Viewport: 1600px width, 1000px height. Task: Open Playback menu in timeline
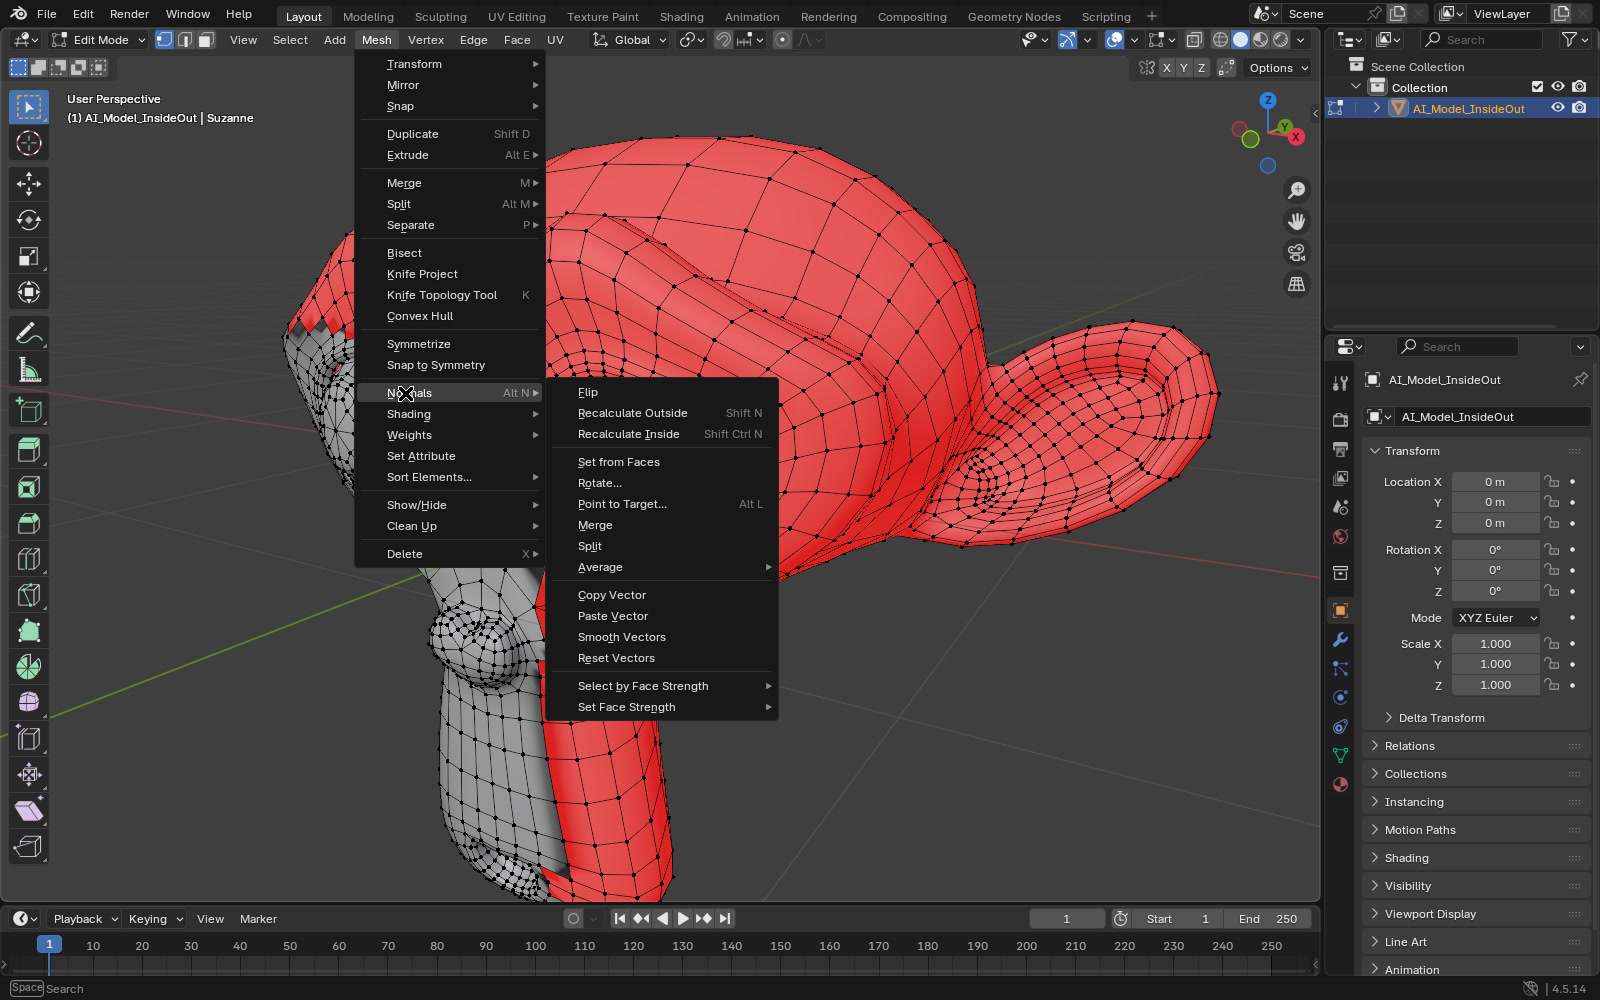tap(84, 919)
